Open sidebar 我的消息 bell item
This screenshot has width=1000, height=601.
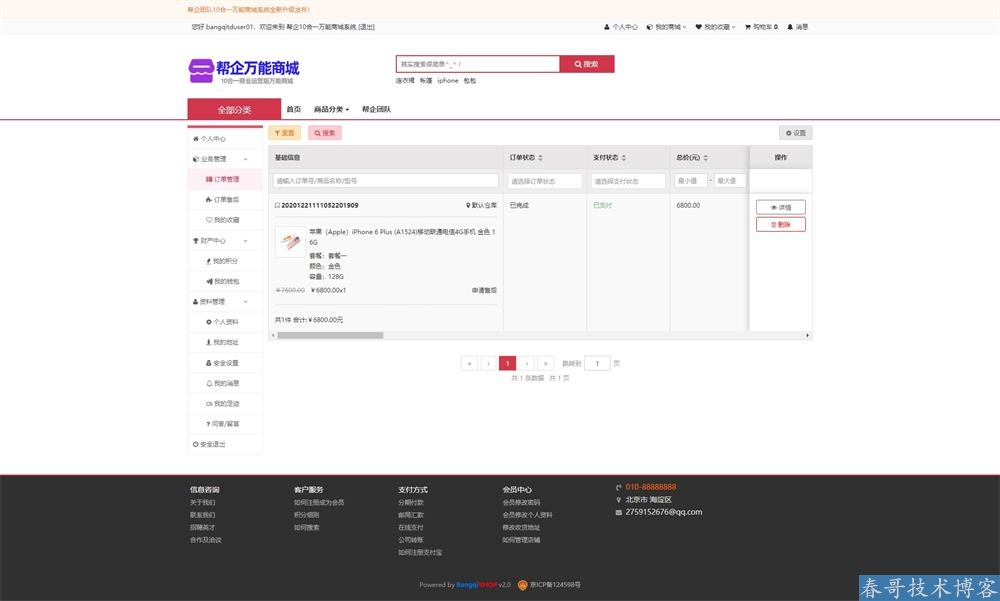(225, 383)
